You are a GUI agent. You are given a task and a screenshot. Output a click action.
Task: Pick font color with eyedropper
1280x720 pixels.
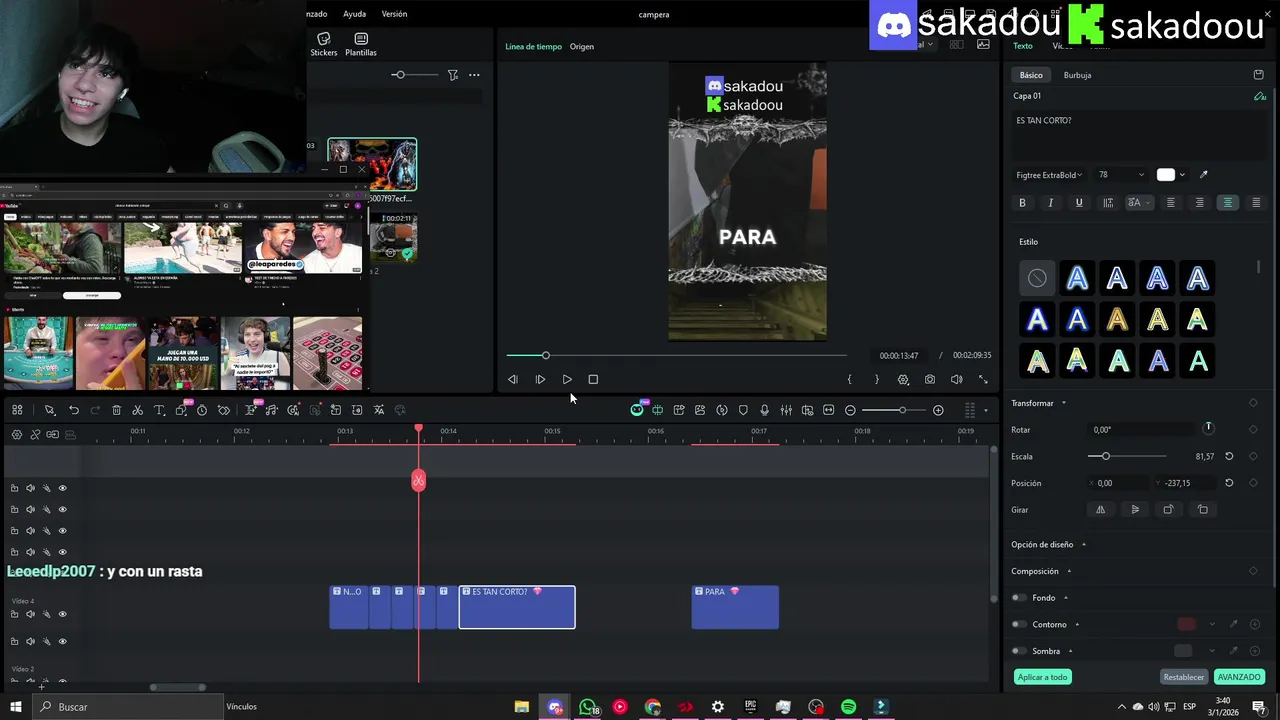[x=1203, y=175]
